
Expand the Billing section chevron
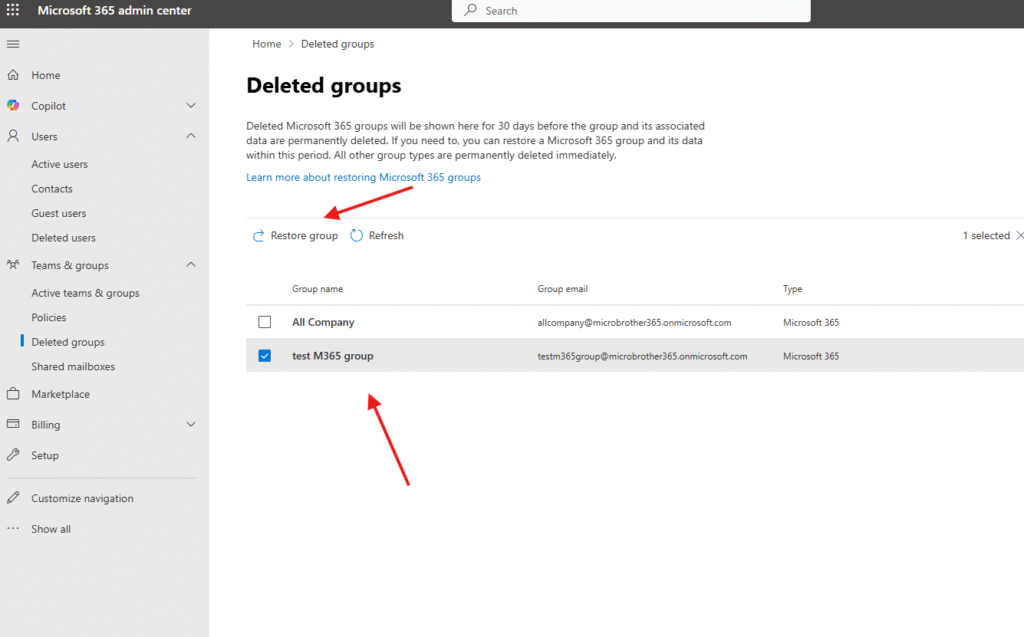[x=191, y=425]
